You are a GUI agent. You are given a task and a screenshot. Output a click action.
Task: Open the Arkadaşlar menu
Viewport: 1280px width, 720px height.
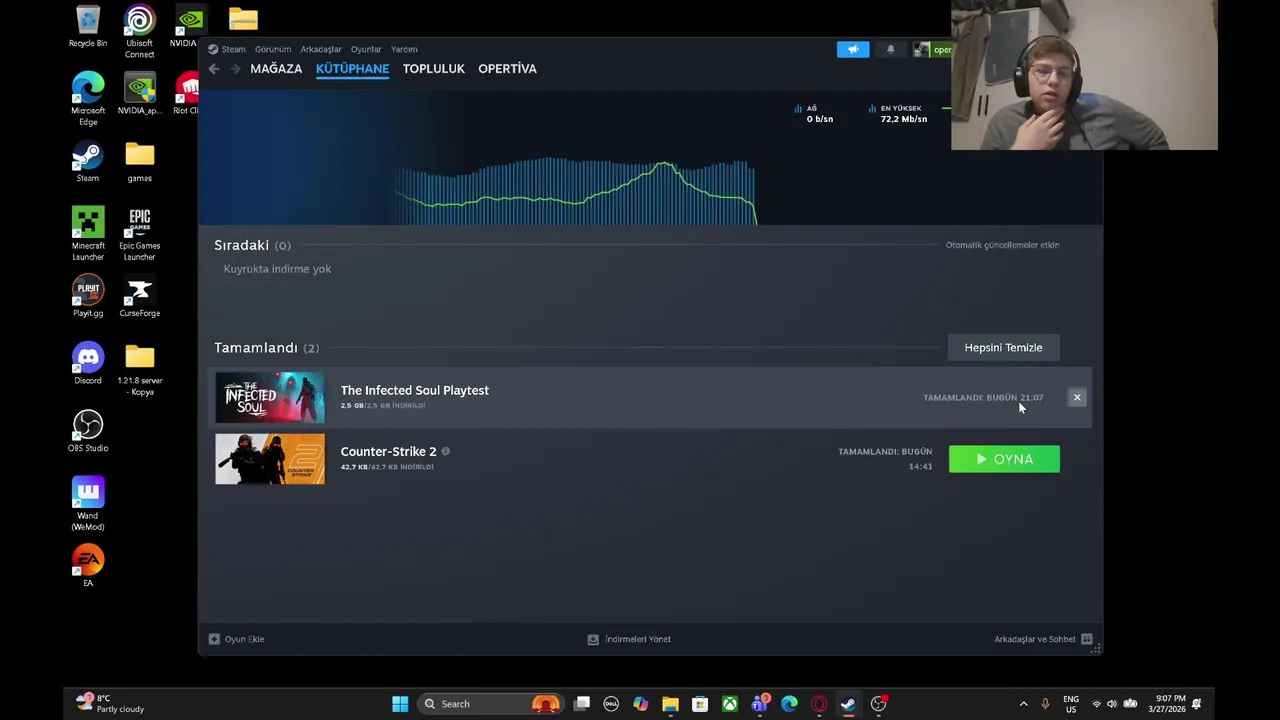click(x=321, y=49)
